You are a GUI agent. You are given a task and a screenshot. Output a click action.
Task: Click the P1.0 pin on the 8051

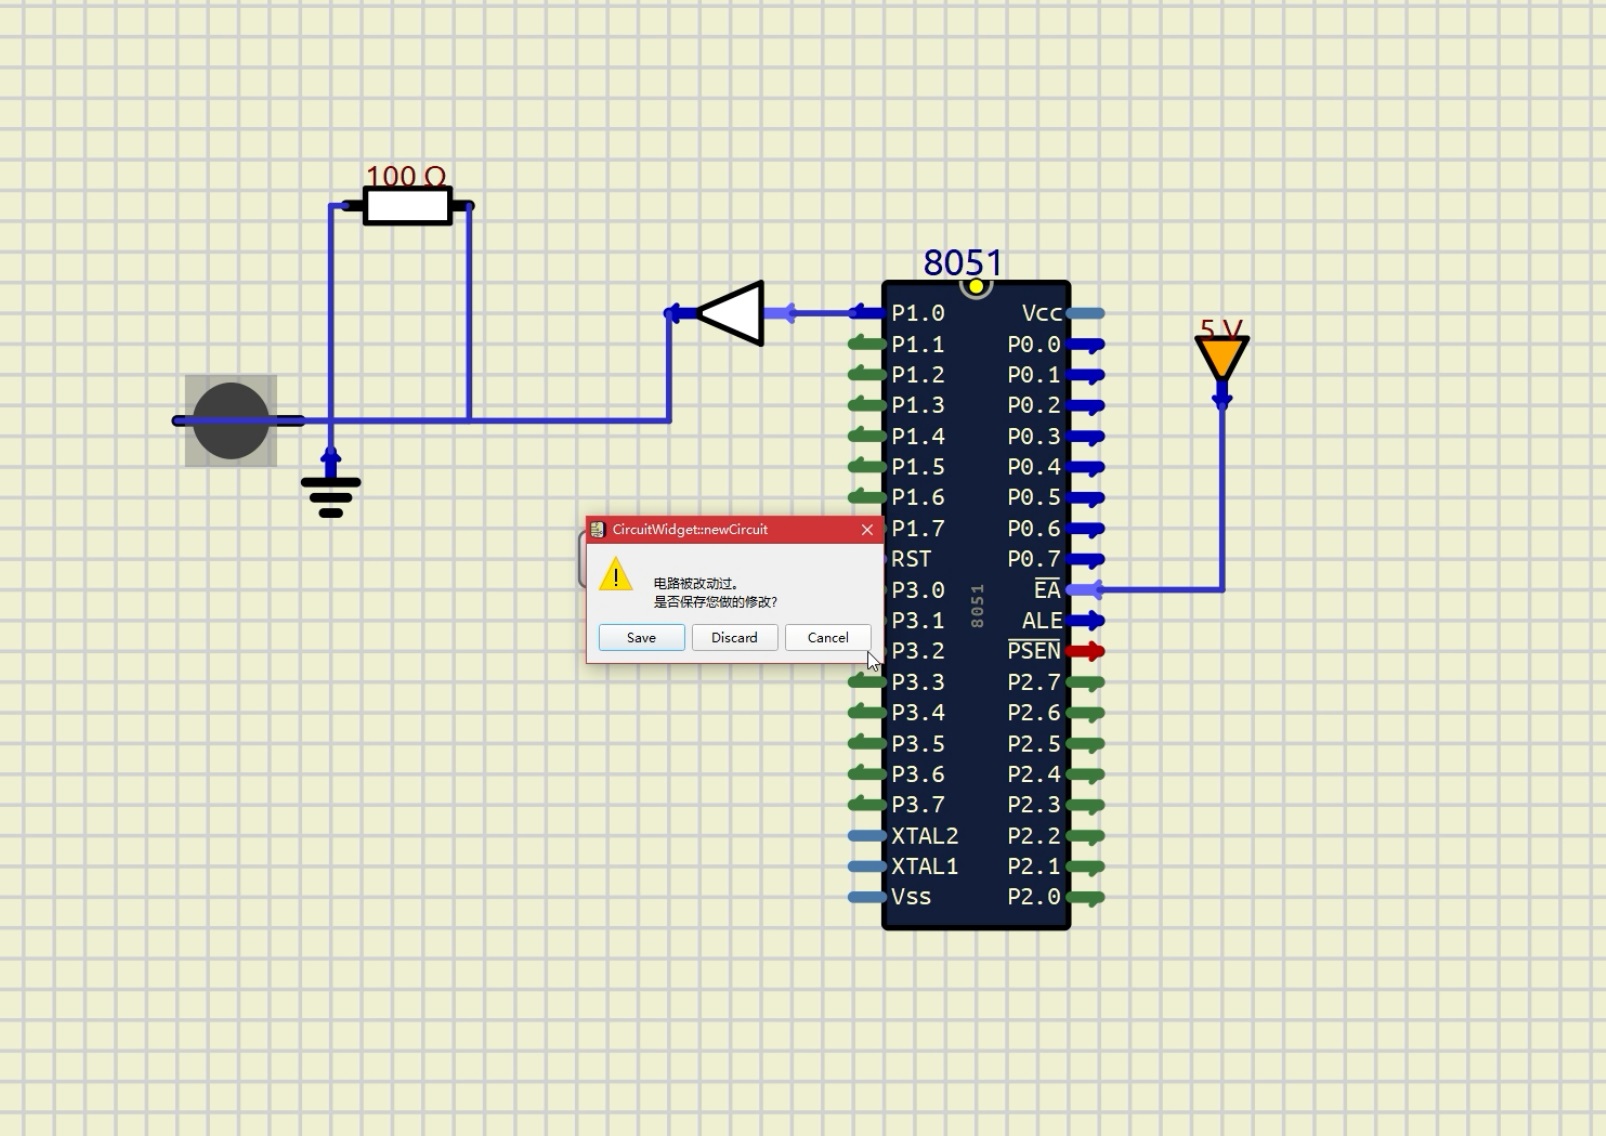[x=866, y=314]
